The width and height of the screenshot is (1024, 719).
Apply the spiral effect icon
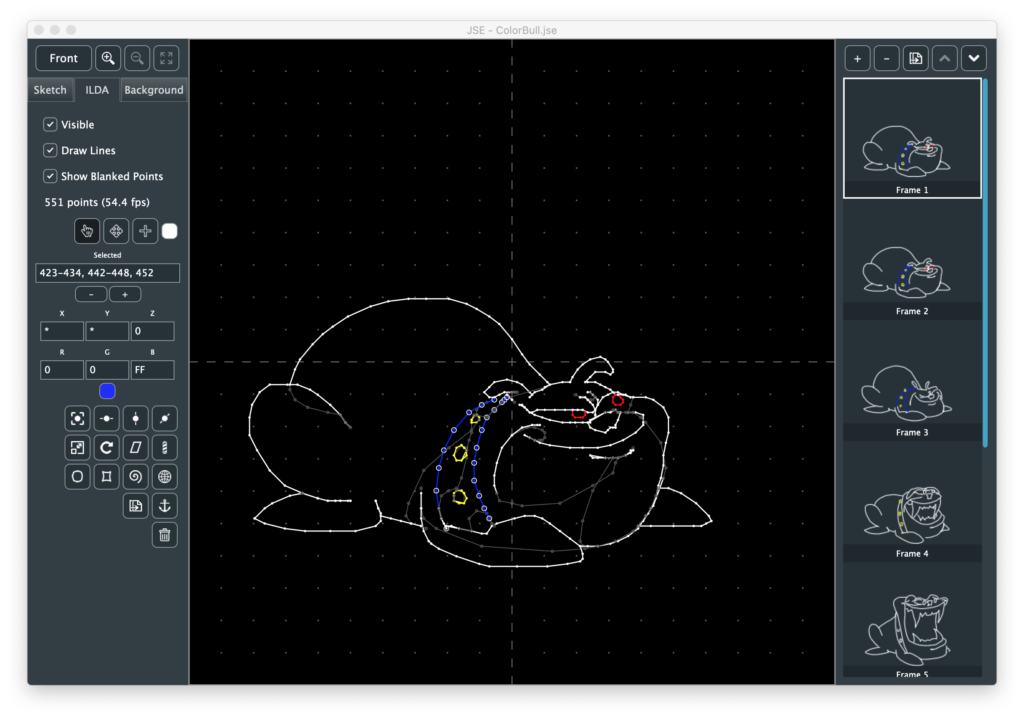[136, 477]
